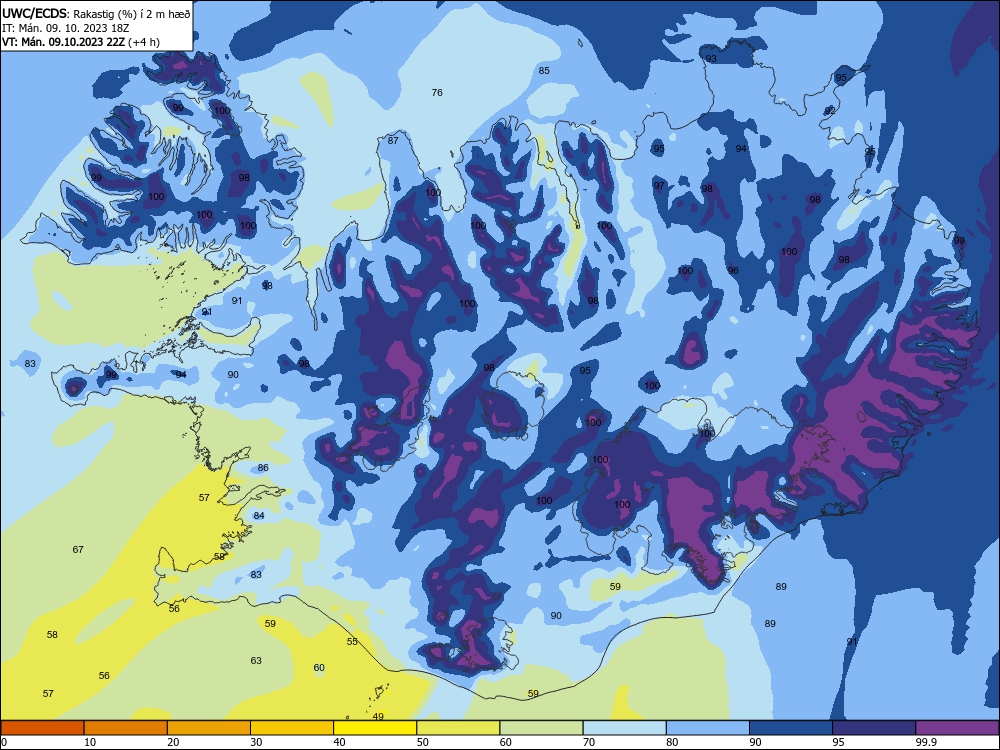Click the legend label 40
The width and height of the screenshot is (1000, 750).
(x=339, y=742)
